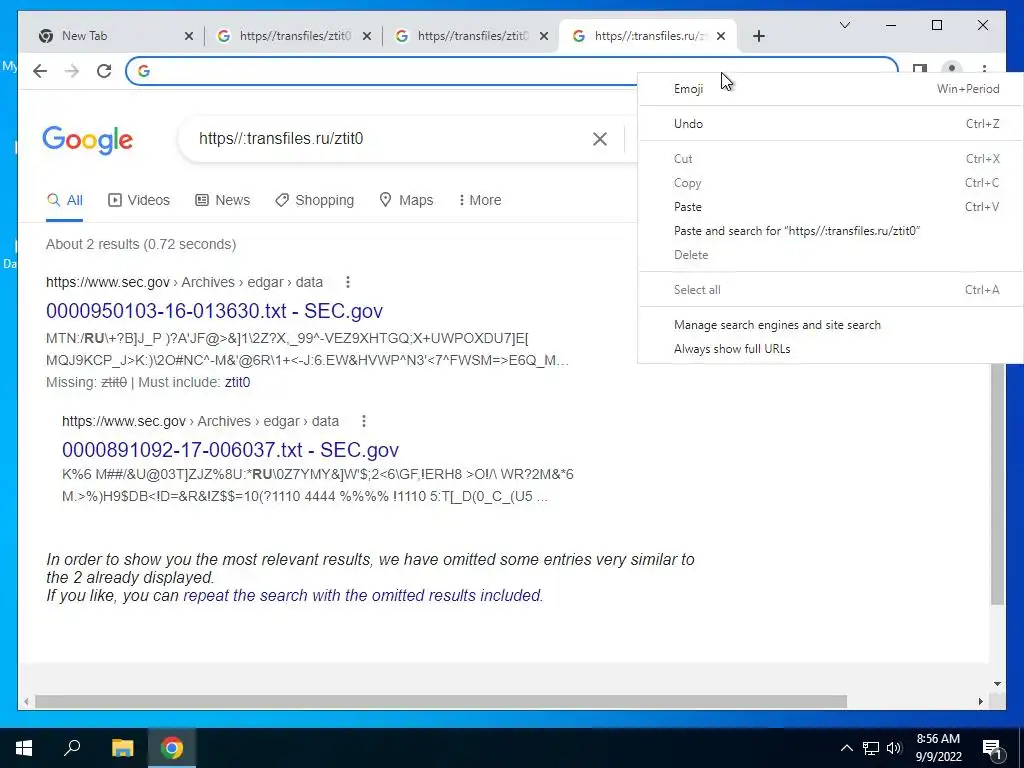The width and height of the screenshot is (1024, 768).
Task: Switch to Videos search results
Action: click(x=138, y=200)
